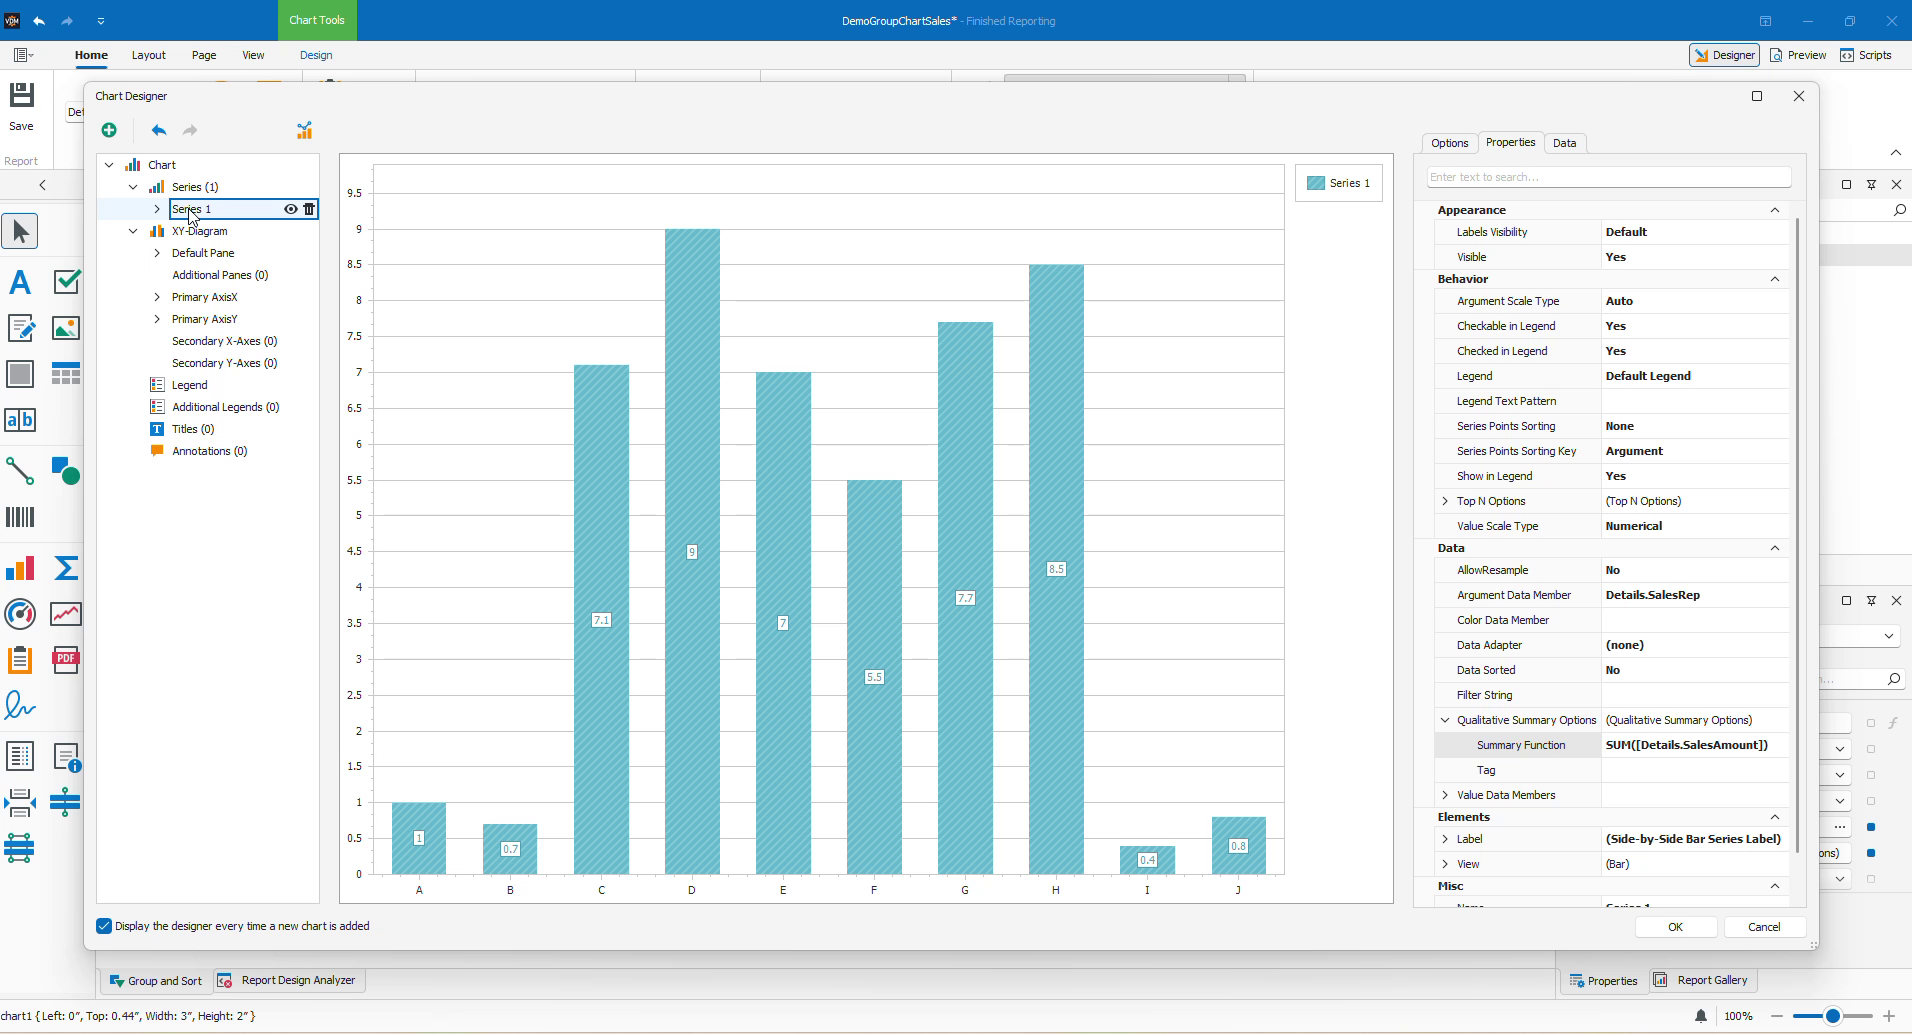
Task: Adjust the zoom slider handle in status bar
Action: pyautogui.click(x=1832, y=1016)
